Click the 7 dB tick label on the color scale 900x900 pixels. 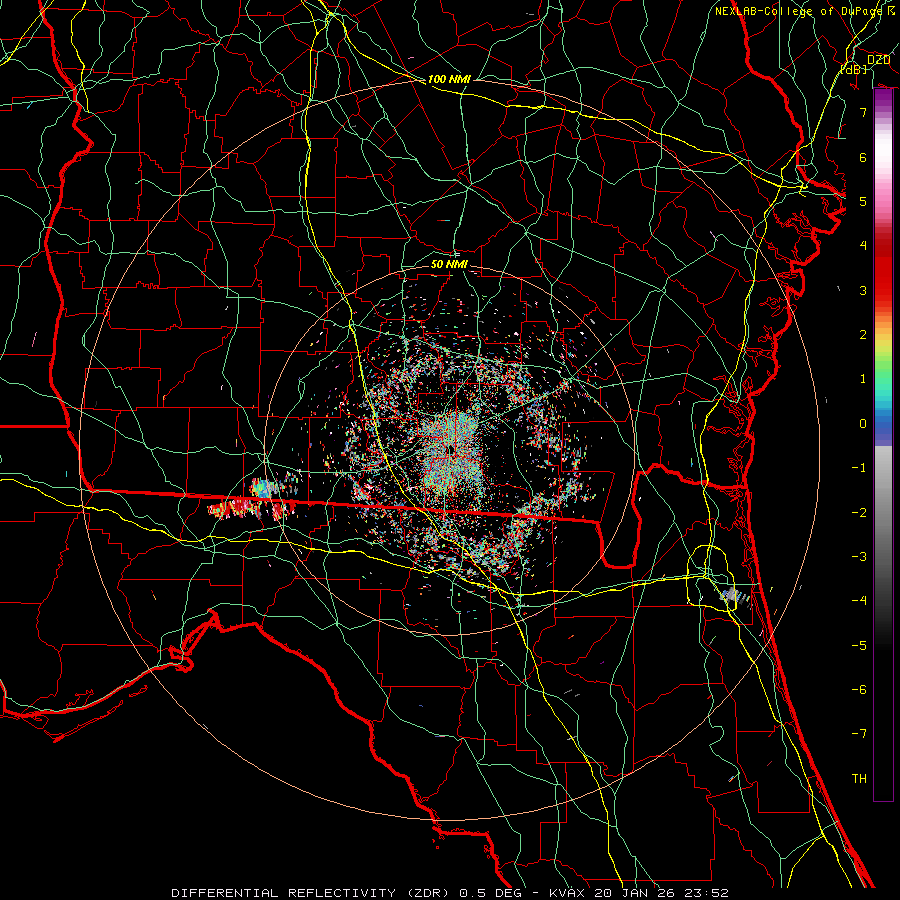tap(863, 112)
